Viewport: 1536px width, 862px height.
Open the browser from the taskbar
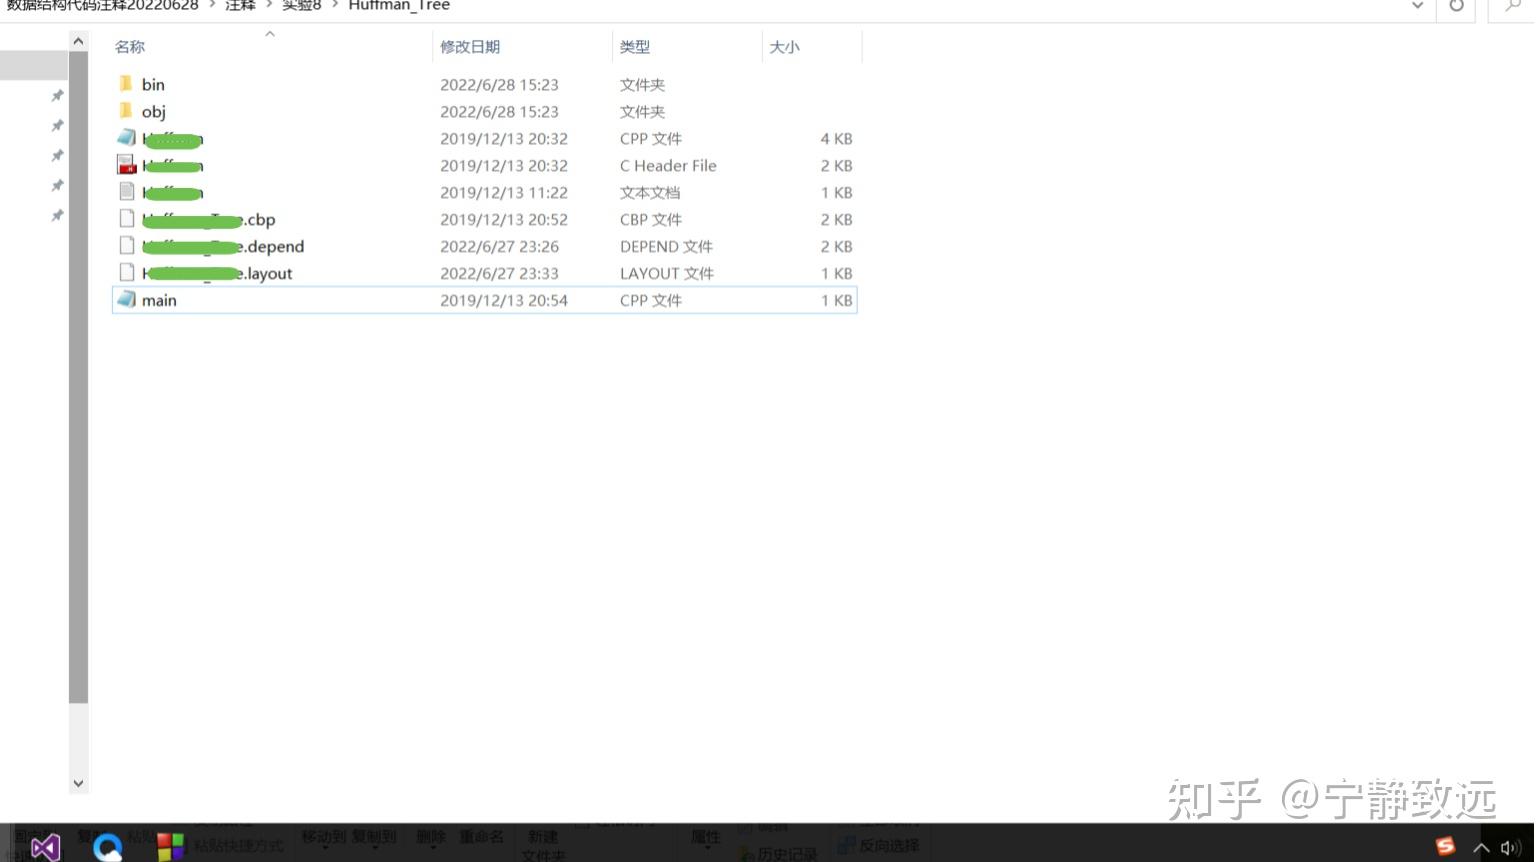pos(107,847)
